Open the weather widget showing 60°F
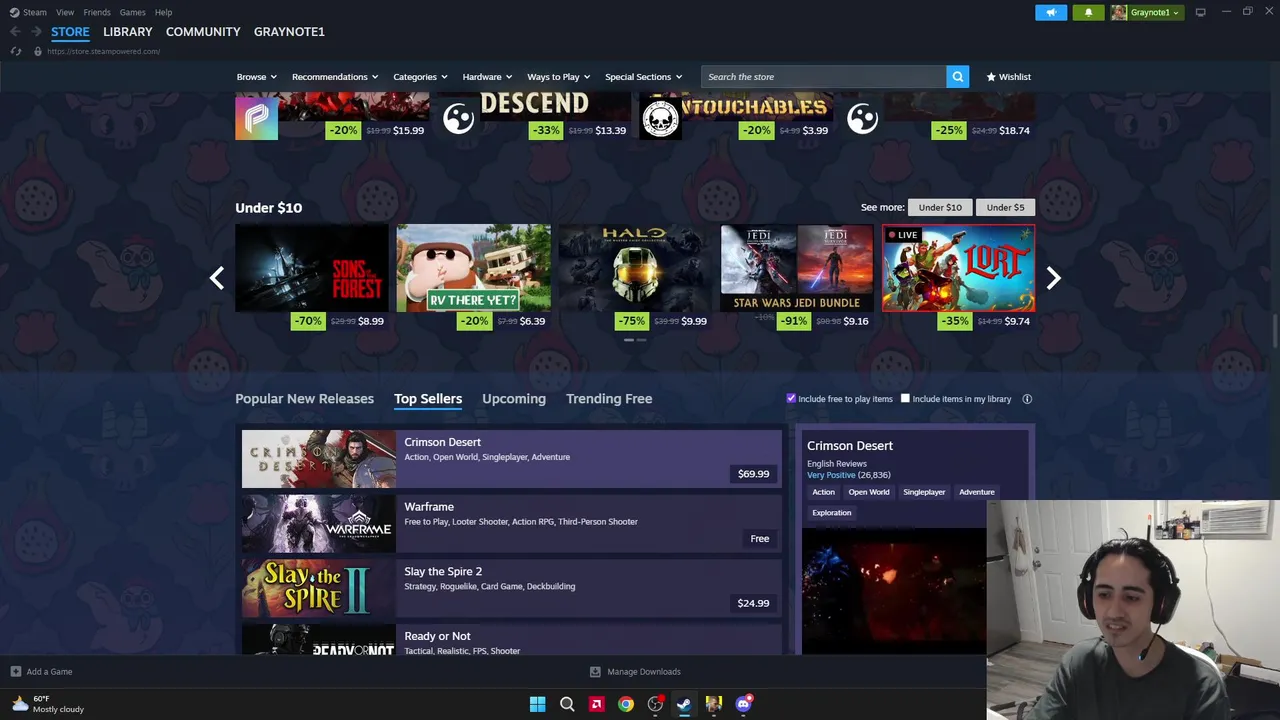 point(48,704)
